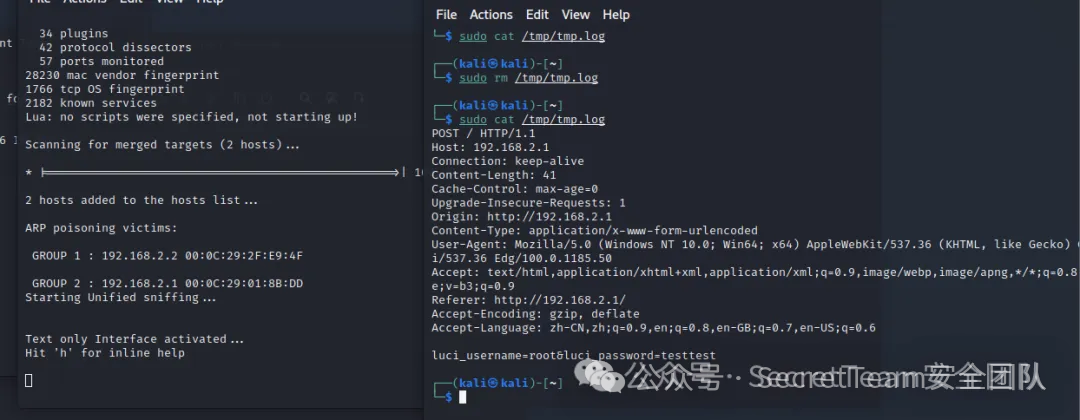Click 'Scanning for merged targets (2 hosts)' line
The height and width of the screenshot is (420, 1080).
163,145
